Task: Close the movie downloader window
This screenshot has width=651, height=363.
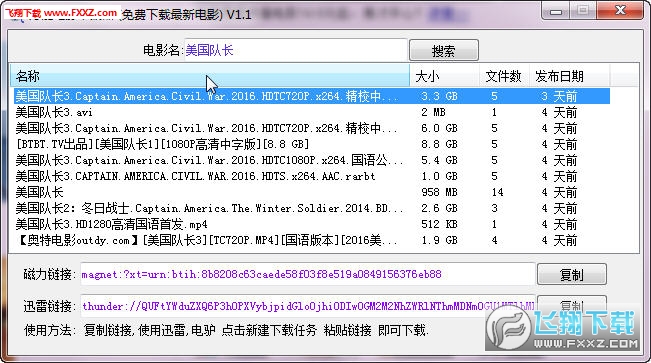Action: [620, 10]
